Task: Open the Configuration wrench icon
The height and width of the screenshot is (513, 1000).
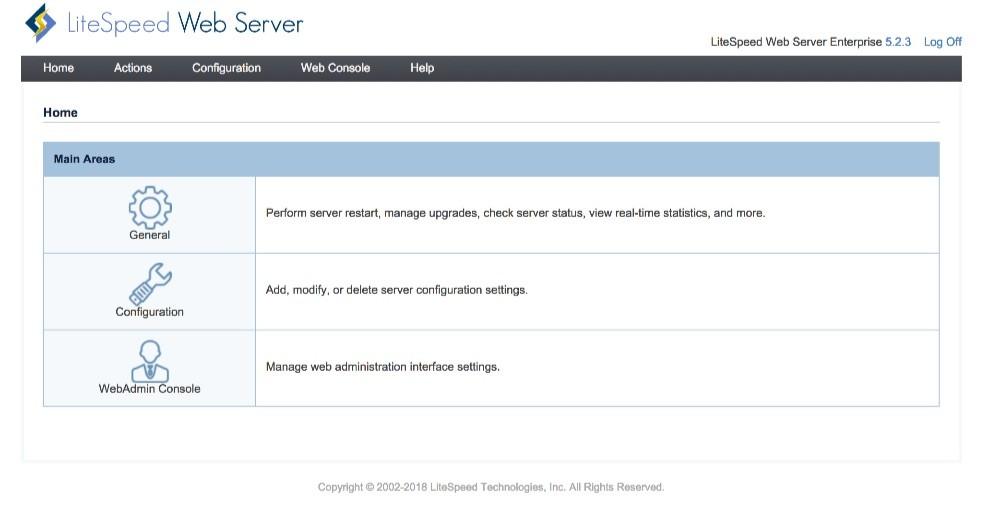Action: click(150, 284)
